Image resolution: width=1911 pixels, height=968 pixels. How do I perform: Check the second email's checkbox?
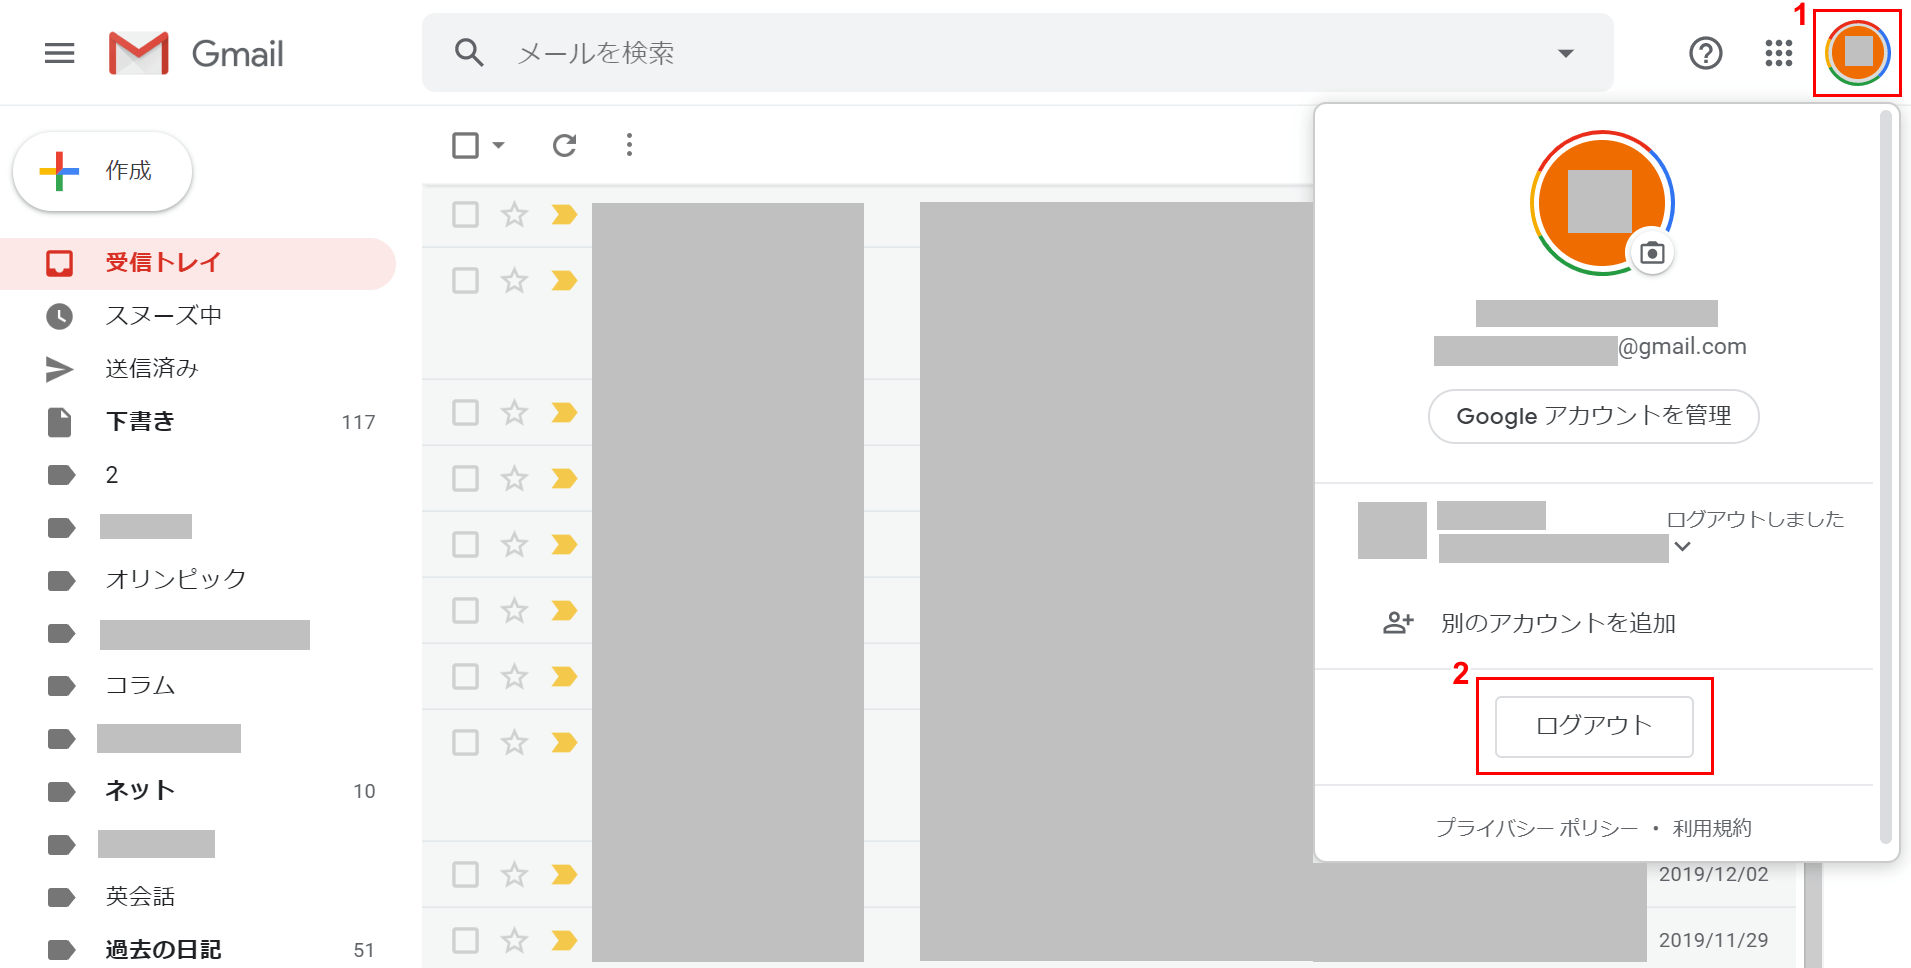pos(465,280)
